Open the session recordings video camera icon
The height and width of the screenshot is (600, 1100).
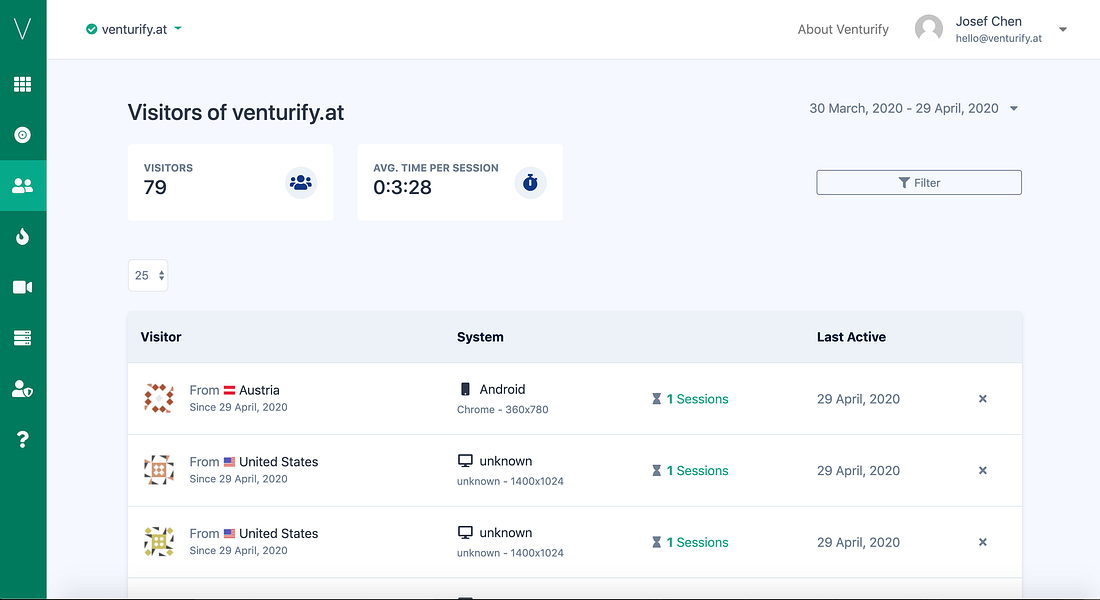22,287
